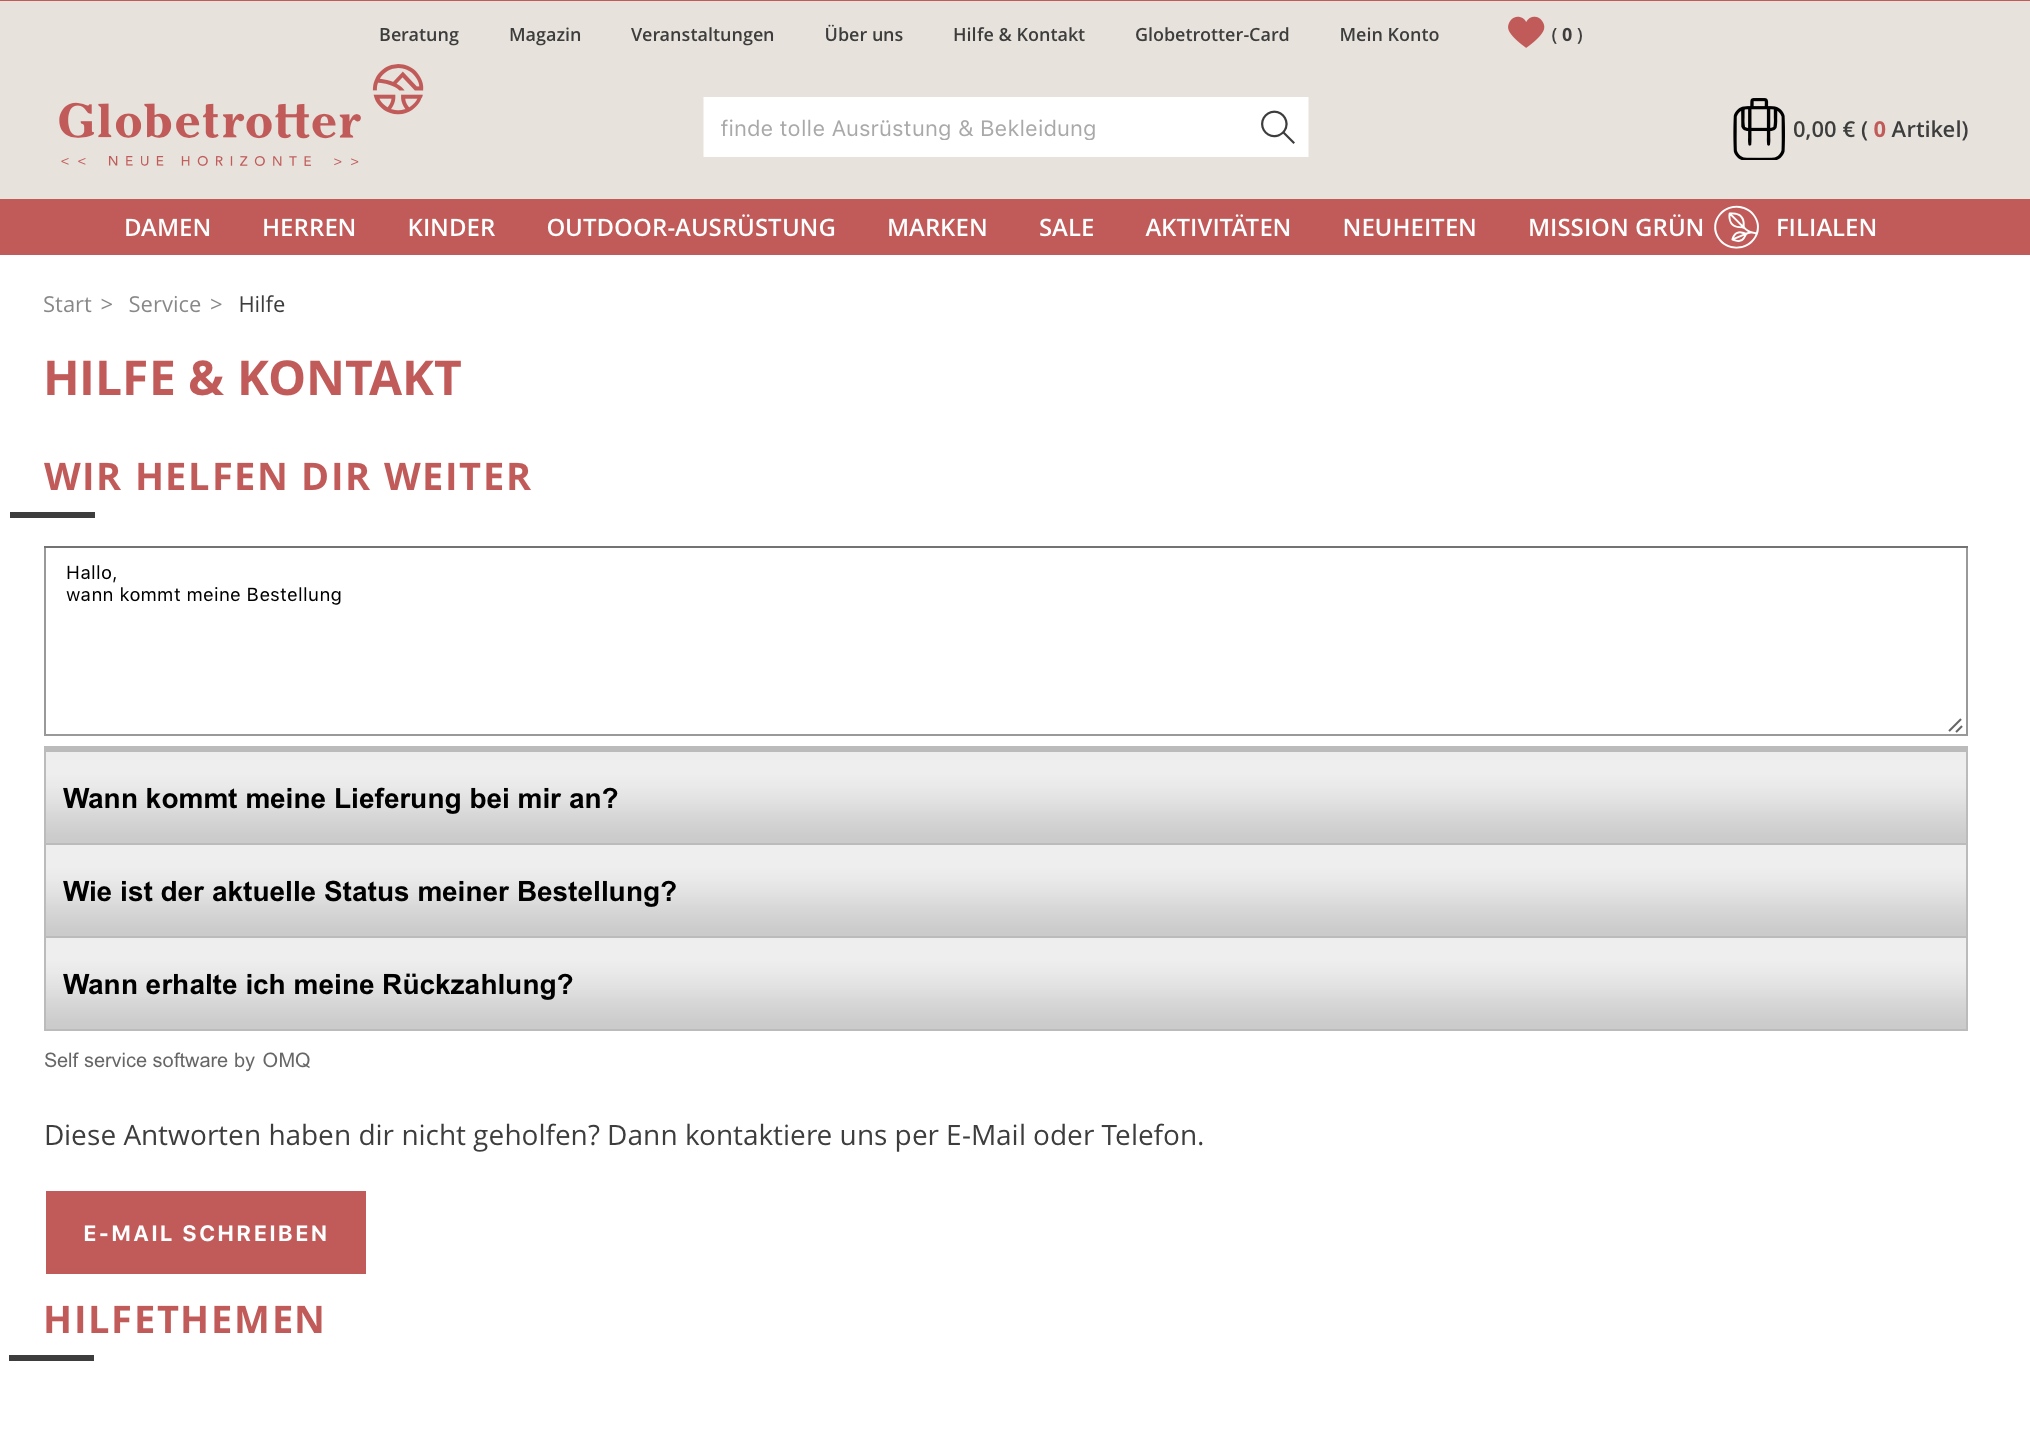Click the WIR HELFEN DIR WEITER heading
The height and width of the screenshot is (1438, 2030).
(x=288, y=477)
